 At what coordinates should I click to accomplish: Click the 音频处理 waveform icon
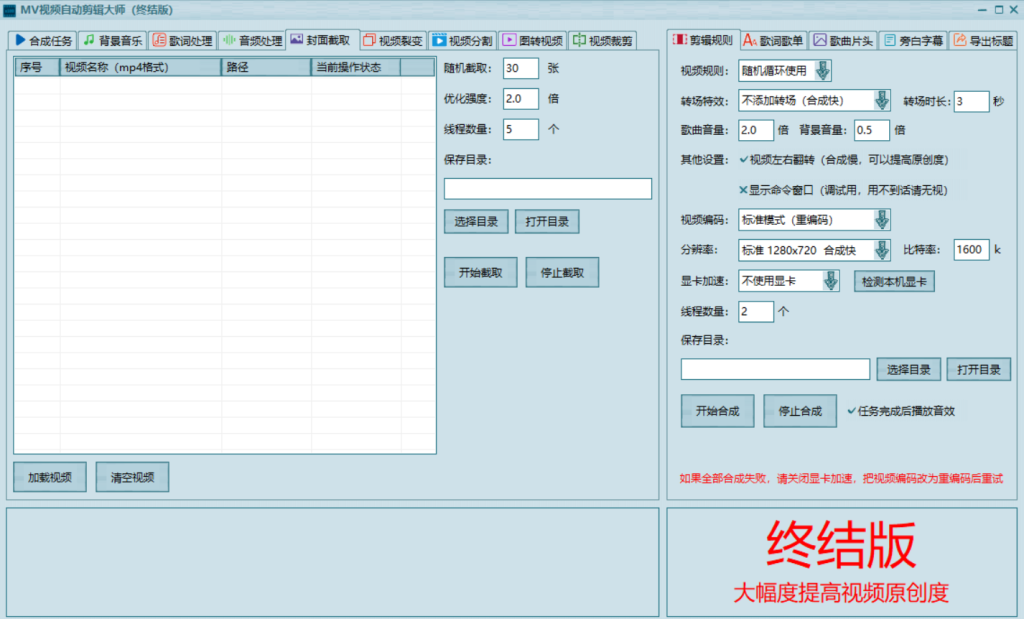coord(229,41)
